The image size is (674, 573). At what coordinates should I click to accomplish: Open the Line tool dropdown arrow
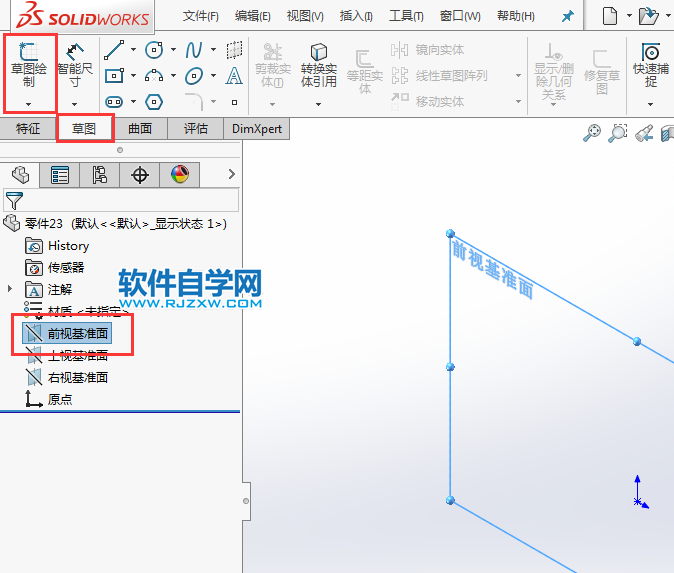point(133,50)
